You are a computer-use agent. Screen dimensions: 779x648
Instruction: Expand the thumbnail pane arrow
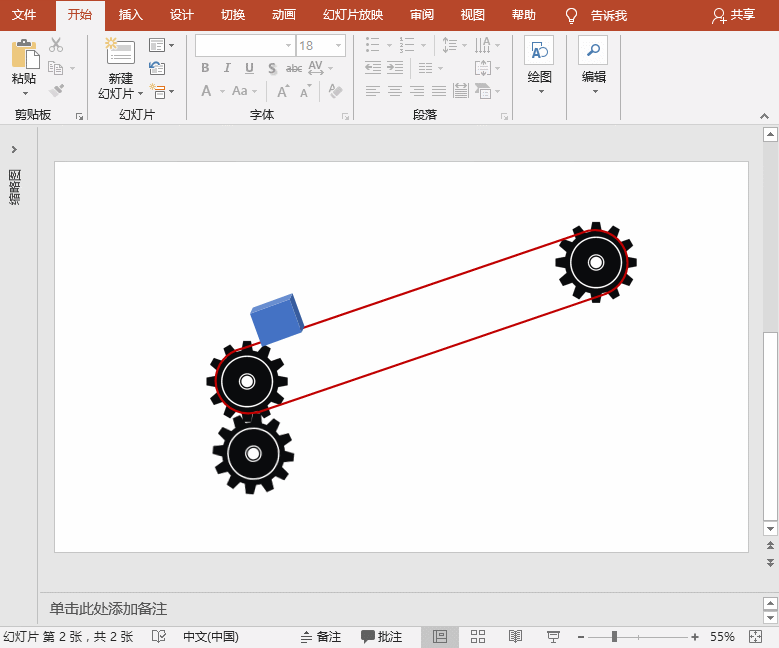(x=14, y=149)
